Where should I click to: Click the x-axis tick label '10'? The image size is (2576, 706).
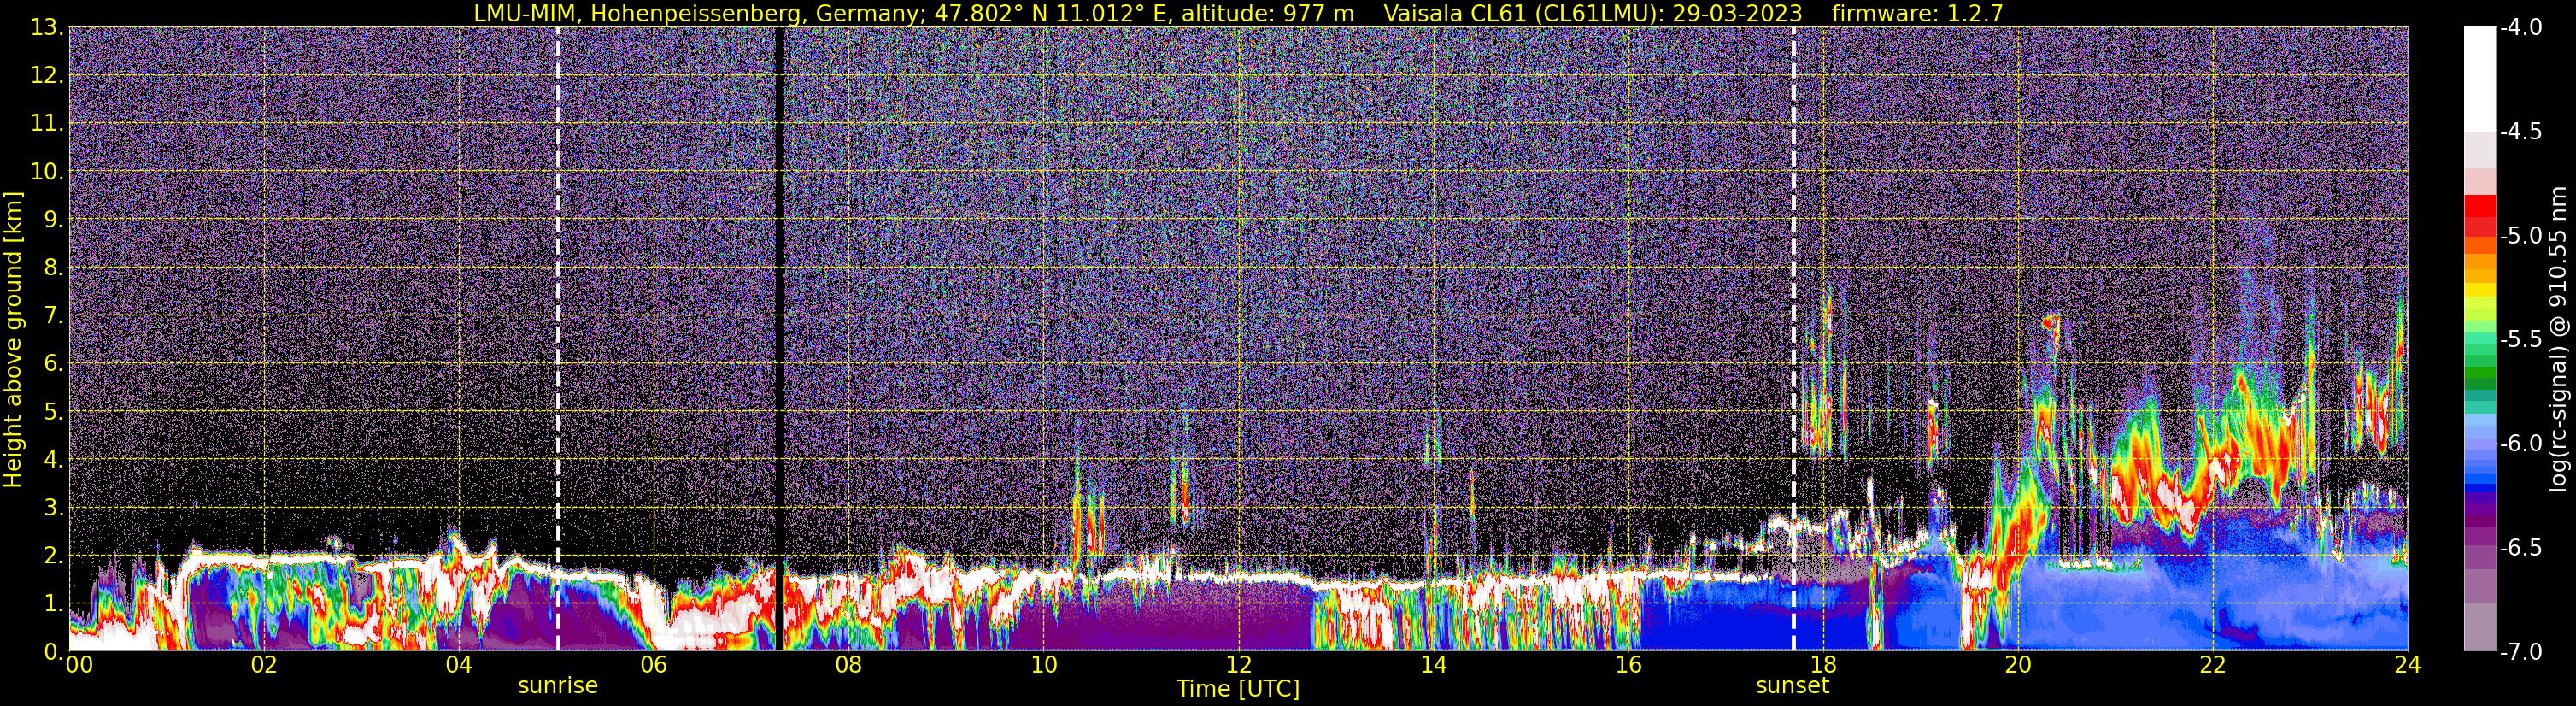pos(1043,665)
